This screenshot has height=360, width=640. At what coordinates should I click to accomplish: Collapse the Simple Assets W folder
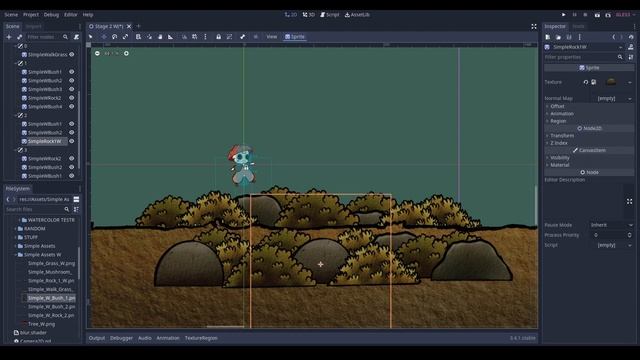16,255
